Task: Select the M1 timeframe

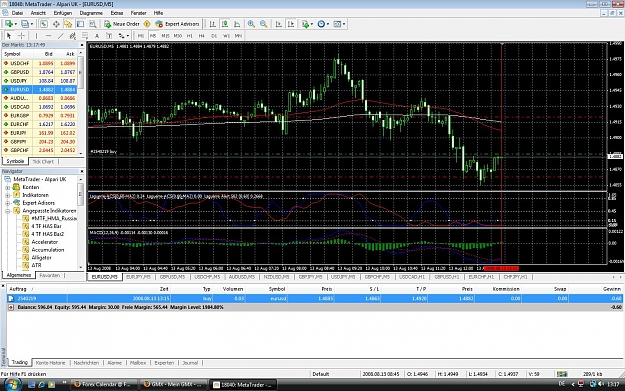Action: (x=141, y=36)
